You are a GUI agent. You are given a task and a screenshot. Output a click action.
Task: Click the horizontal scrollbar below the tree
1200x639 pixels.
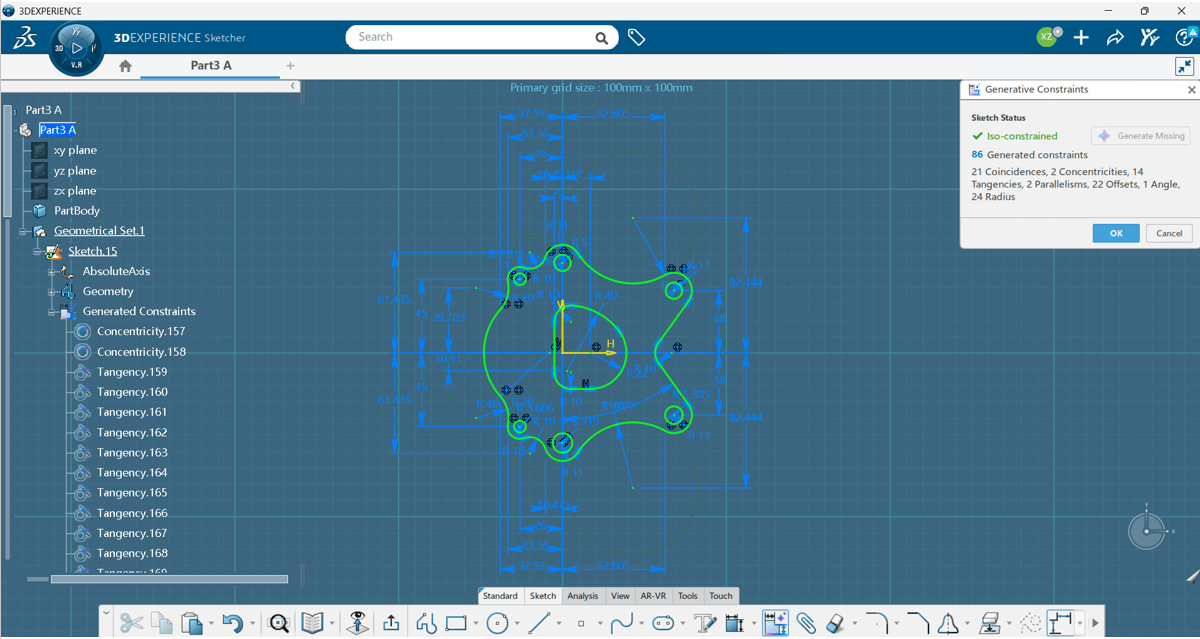[168, 578]
